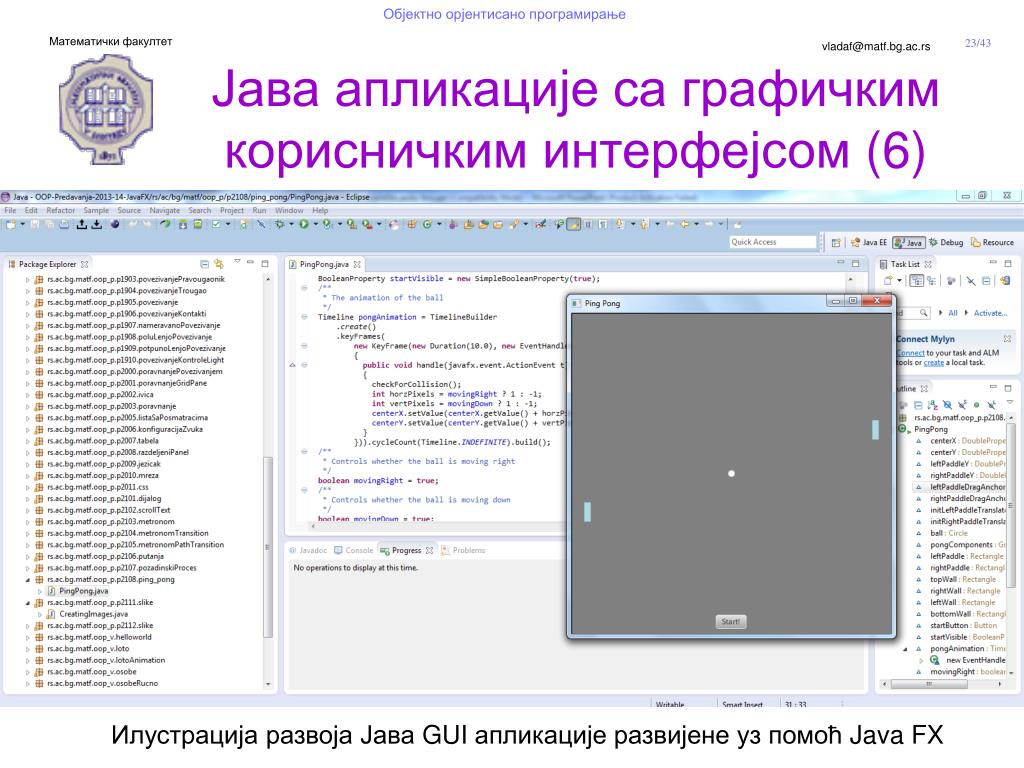Open the Run button dropdown arrow

(315, 224)
